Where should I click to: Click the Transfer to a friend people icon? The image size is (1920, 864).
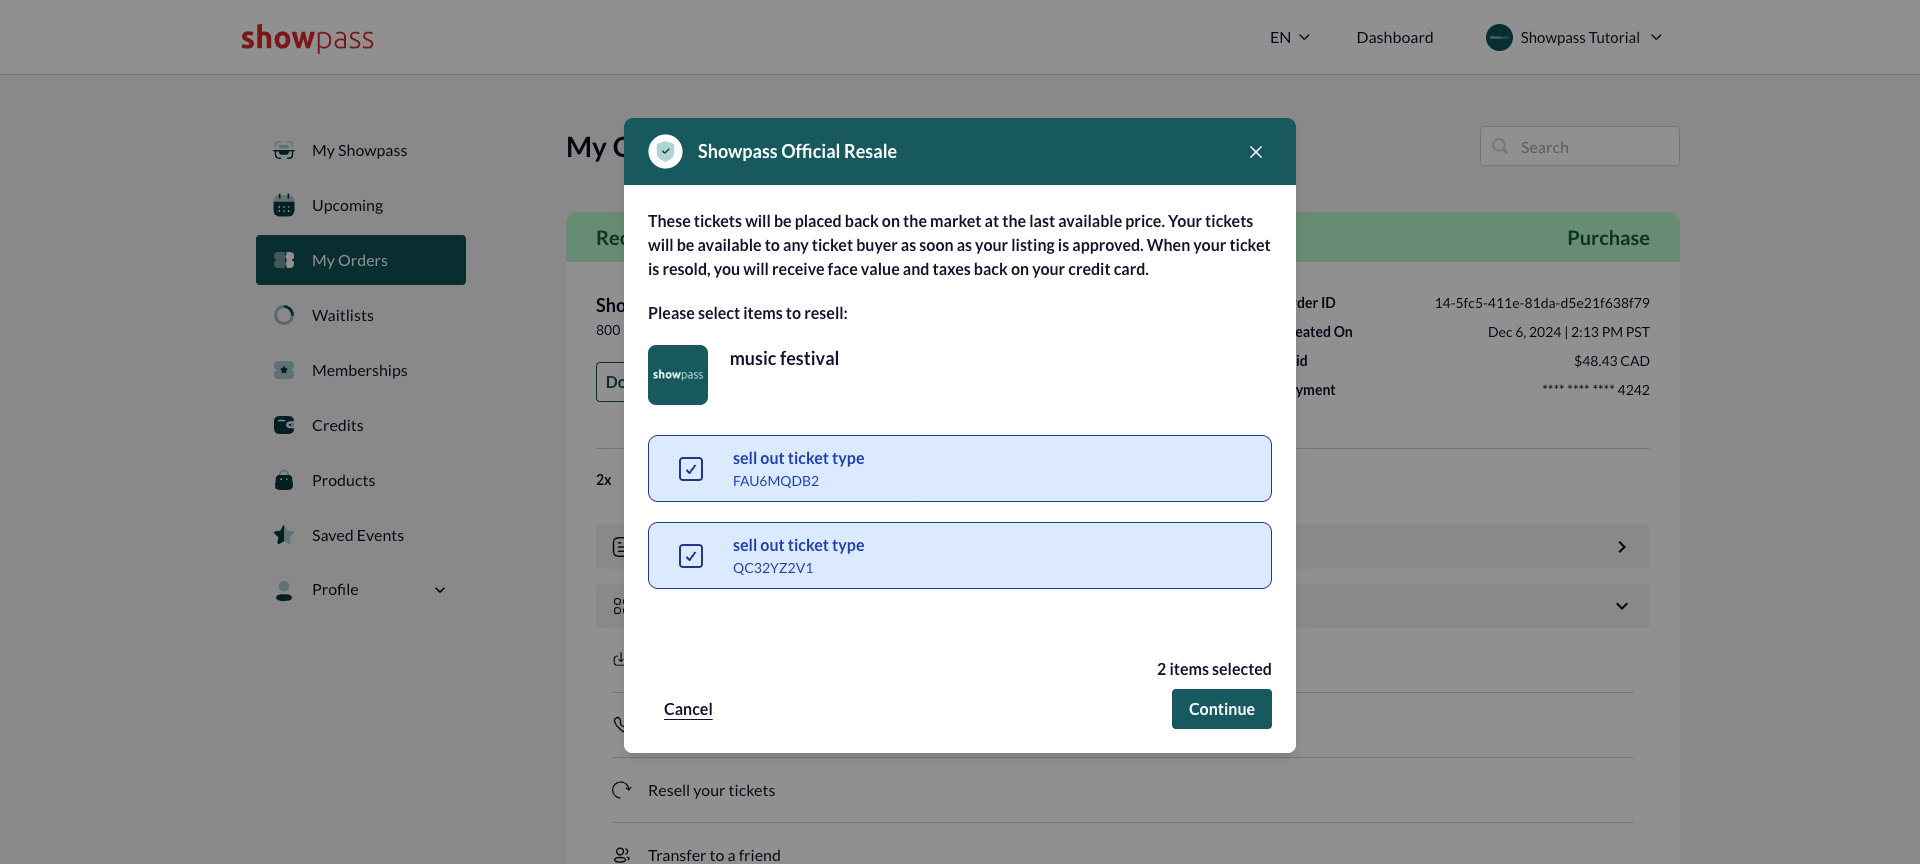click(622, 855)
